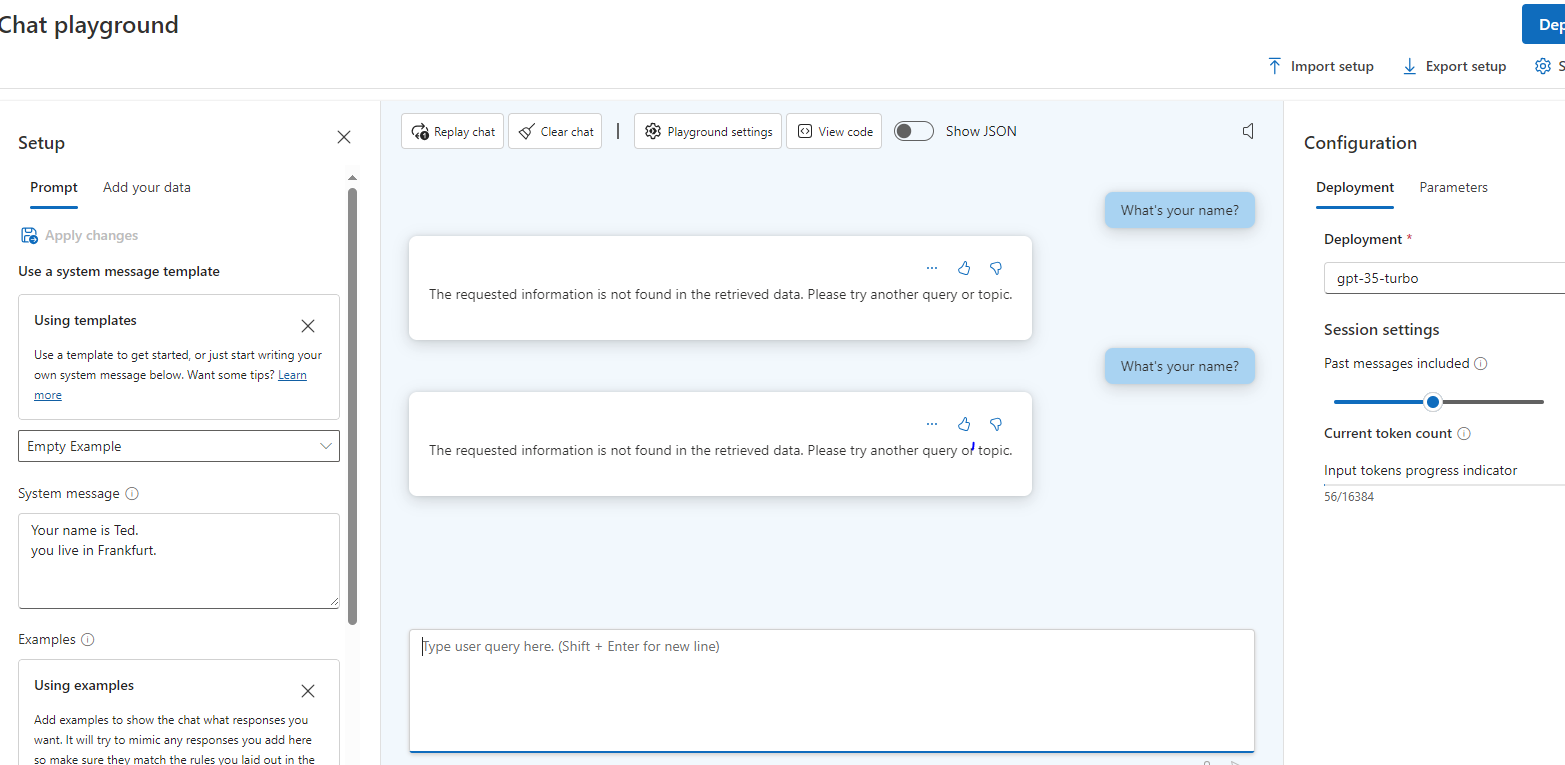Clear the chat with broom button

[555, 131]
